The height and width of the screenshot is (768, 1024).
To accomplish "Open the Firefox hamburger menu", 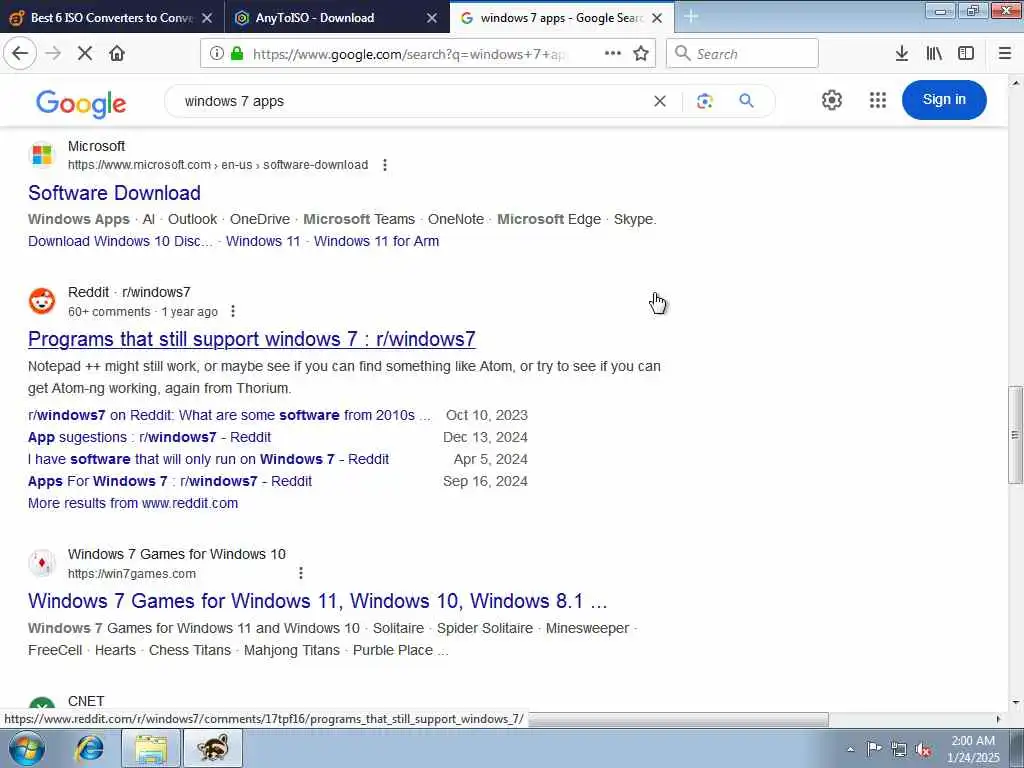I will point(1004,54).
